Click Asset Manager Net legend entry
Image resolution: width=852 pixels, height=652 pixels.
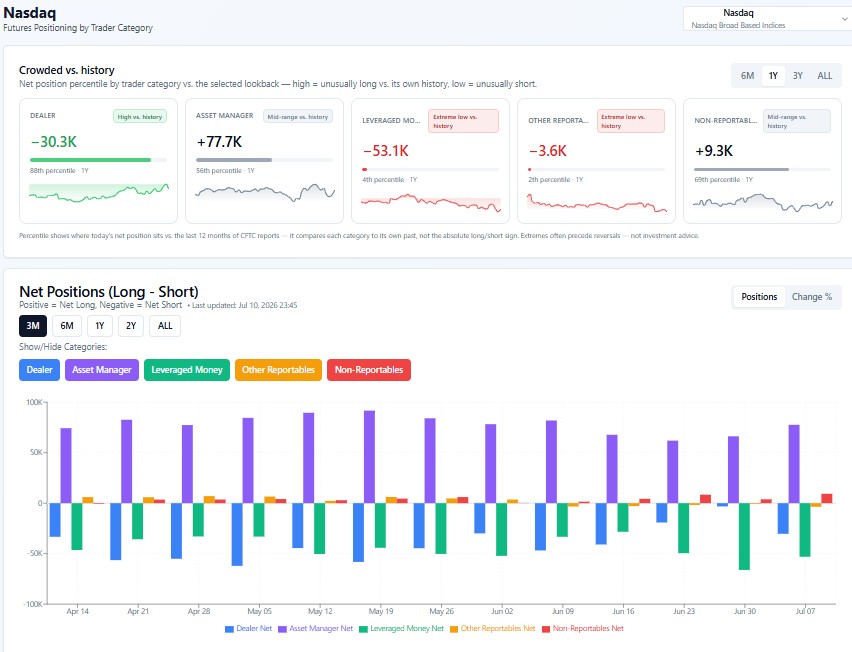click(x=316, y=629)
